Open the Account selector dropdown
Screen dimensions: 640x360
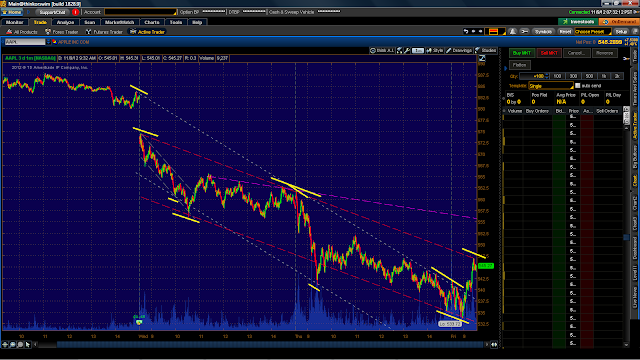[x=140, y=12]
